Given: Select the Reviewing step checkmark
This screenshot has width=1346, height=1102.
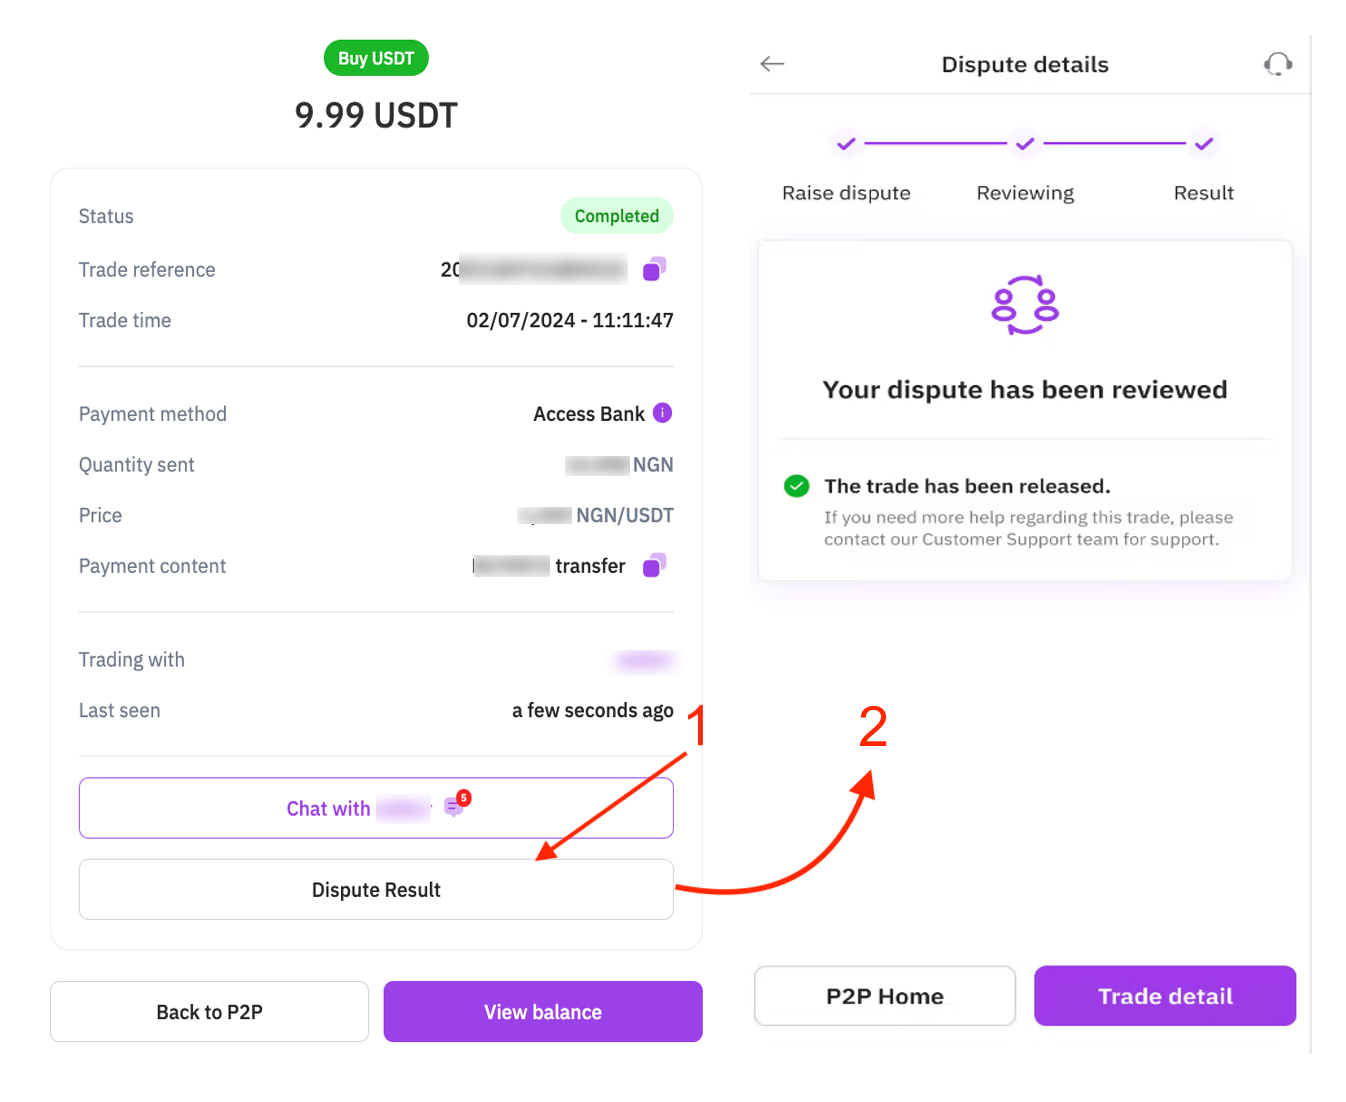Looking at the screenshot, I should [1025, 144].
